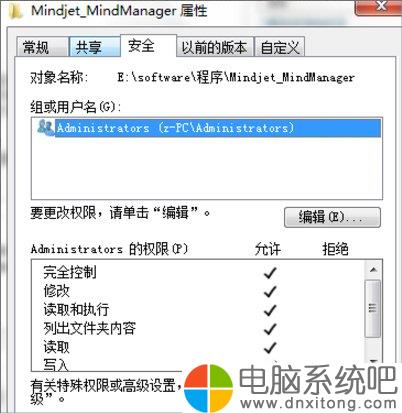Click the Administrators group users icon
This screenshot has width=402, height=413.
tap(45, 127)
